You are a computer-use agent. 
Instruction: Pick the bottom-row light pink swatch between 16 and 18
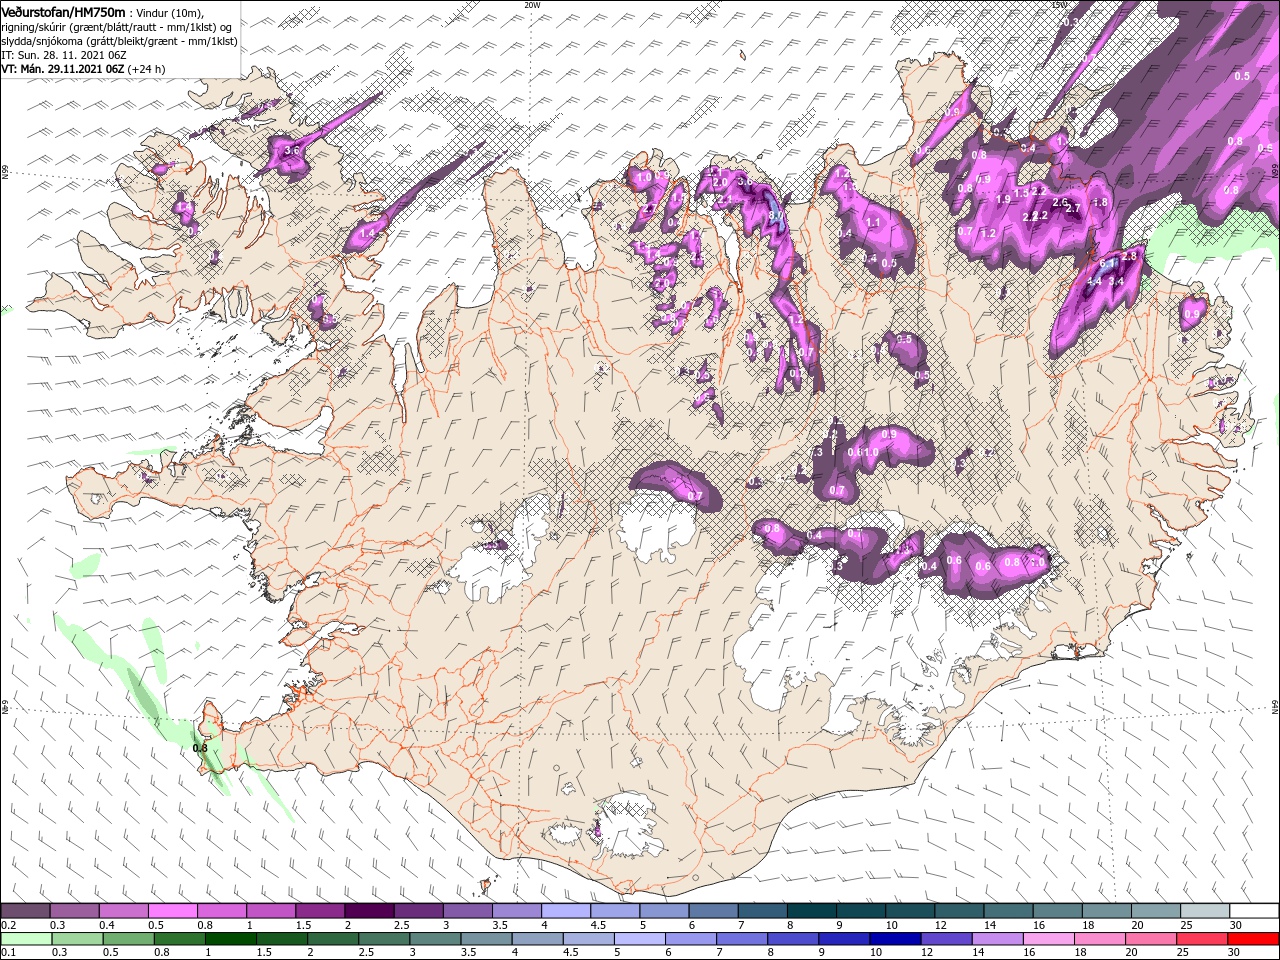tap(1047, 939)
